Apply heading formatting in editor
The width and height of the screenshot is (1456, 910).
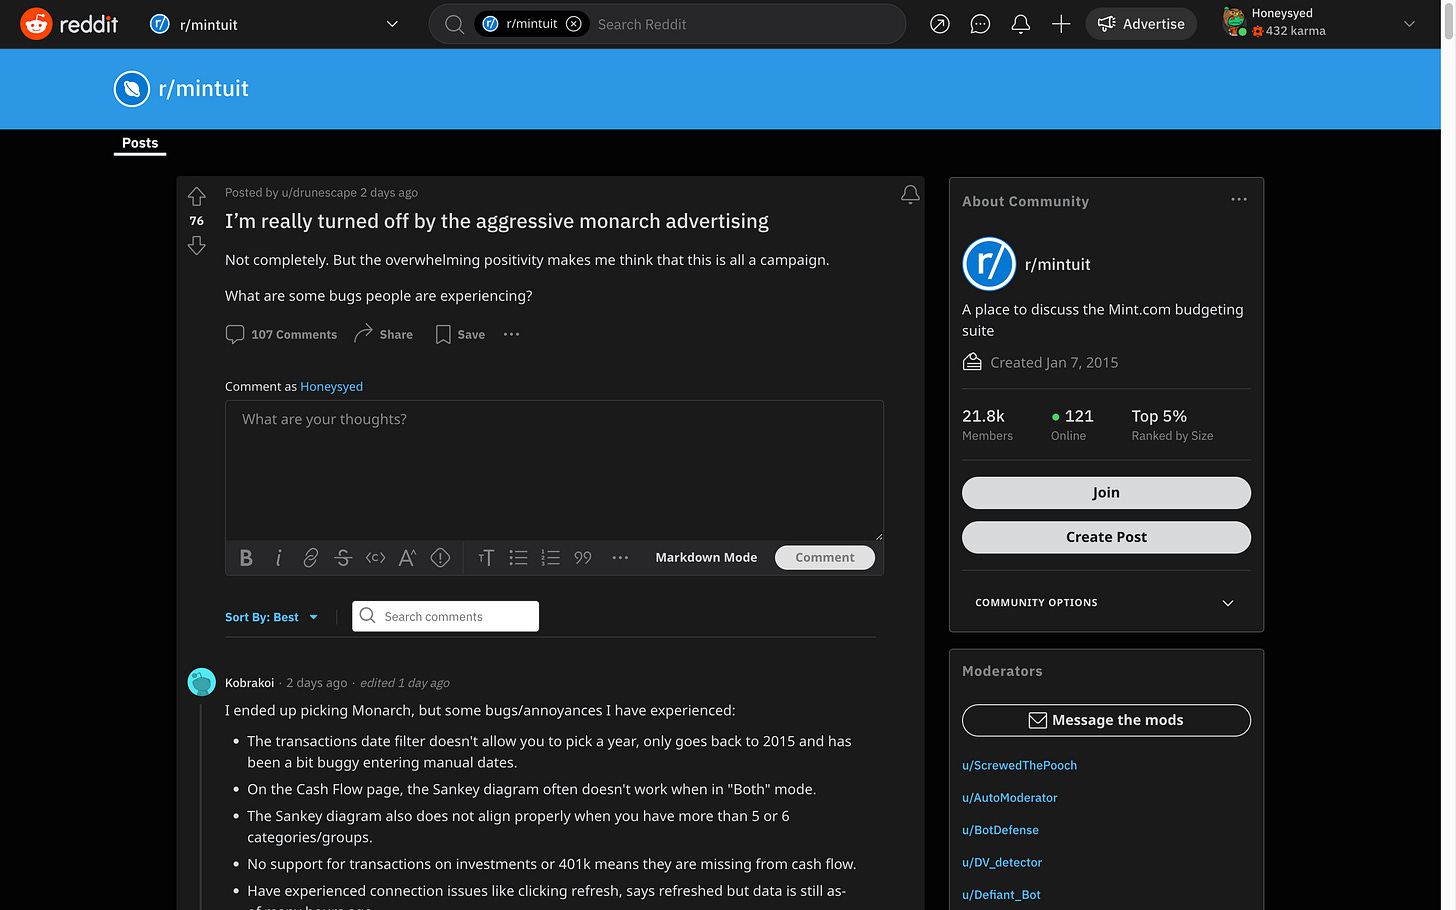click(x=486, y=558)
